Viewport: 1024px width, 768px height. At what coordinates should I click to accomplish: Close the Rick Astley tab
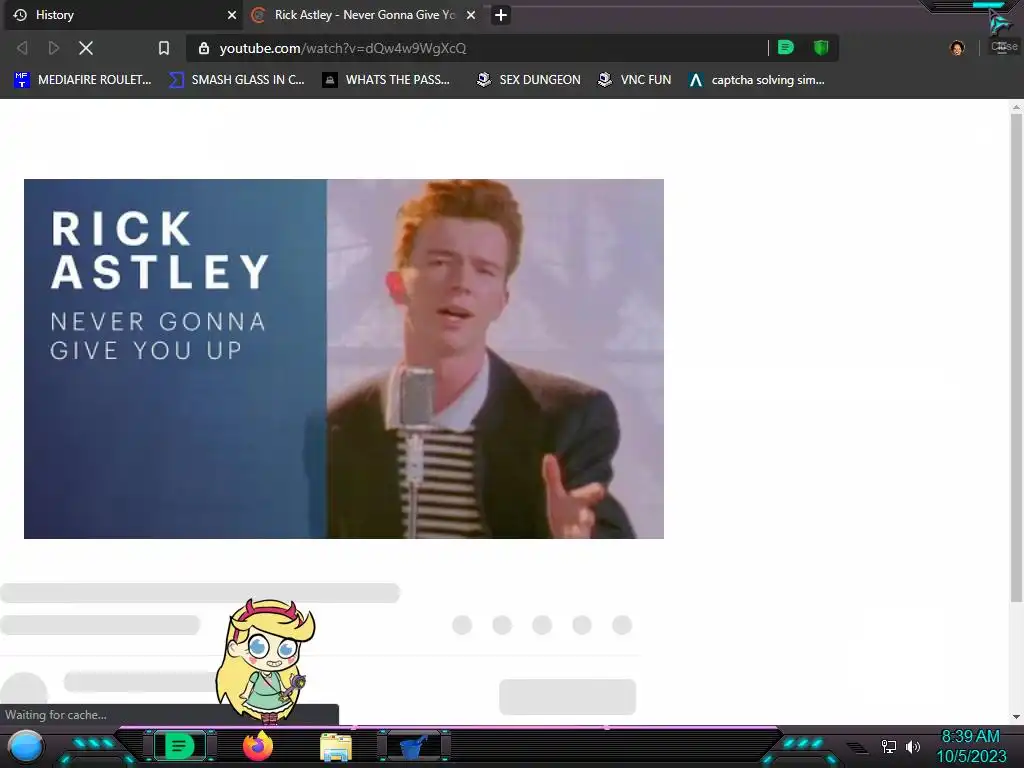[471, 15]
